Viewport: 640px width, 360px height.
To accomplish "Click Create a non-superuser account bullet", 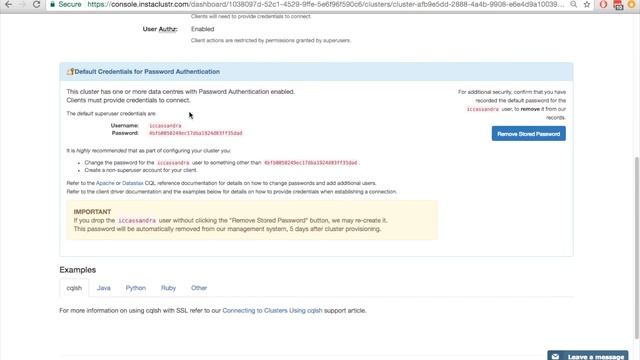I will 140,170.
